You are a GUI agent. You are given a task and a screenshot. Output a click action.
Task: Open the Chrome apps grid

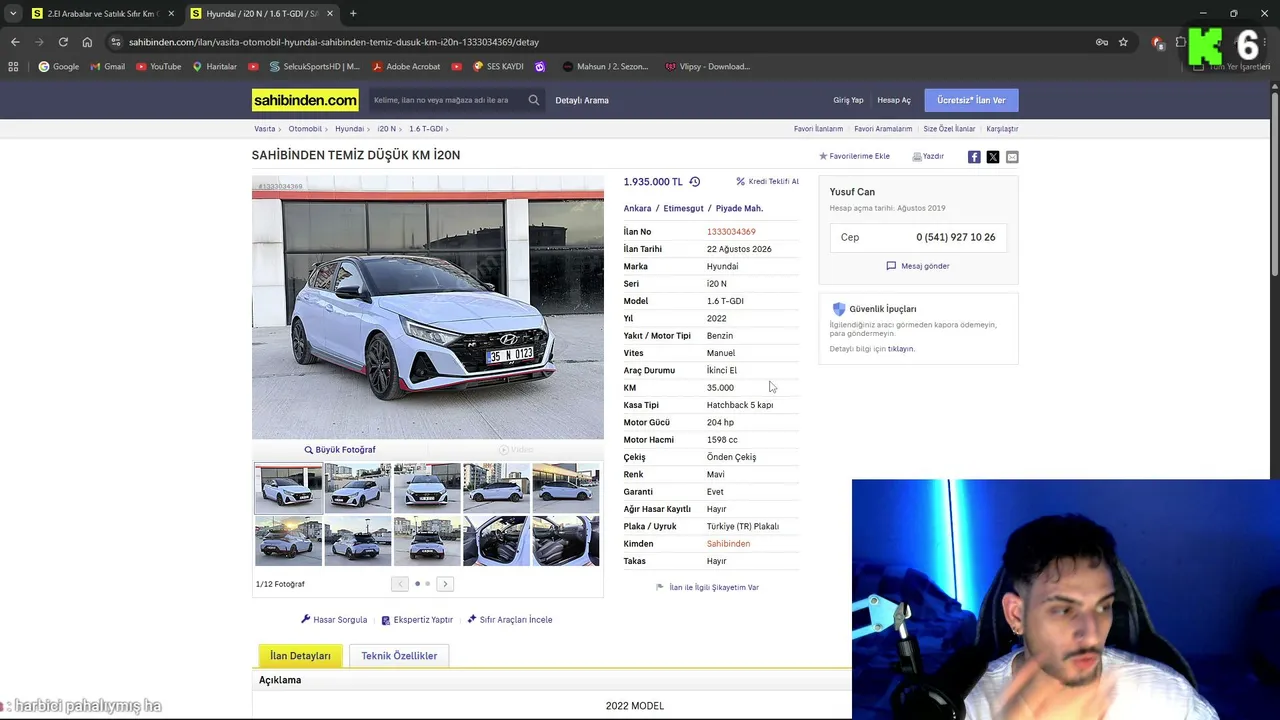click(x=13, y=67)
